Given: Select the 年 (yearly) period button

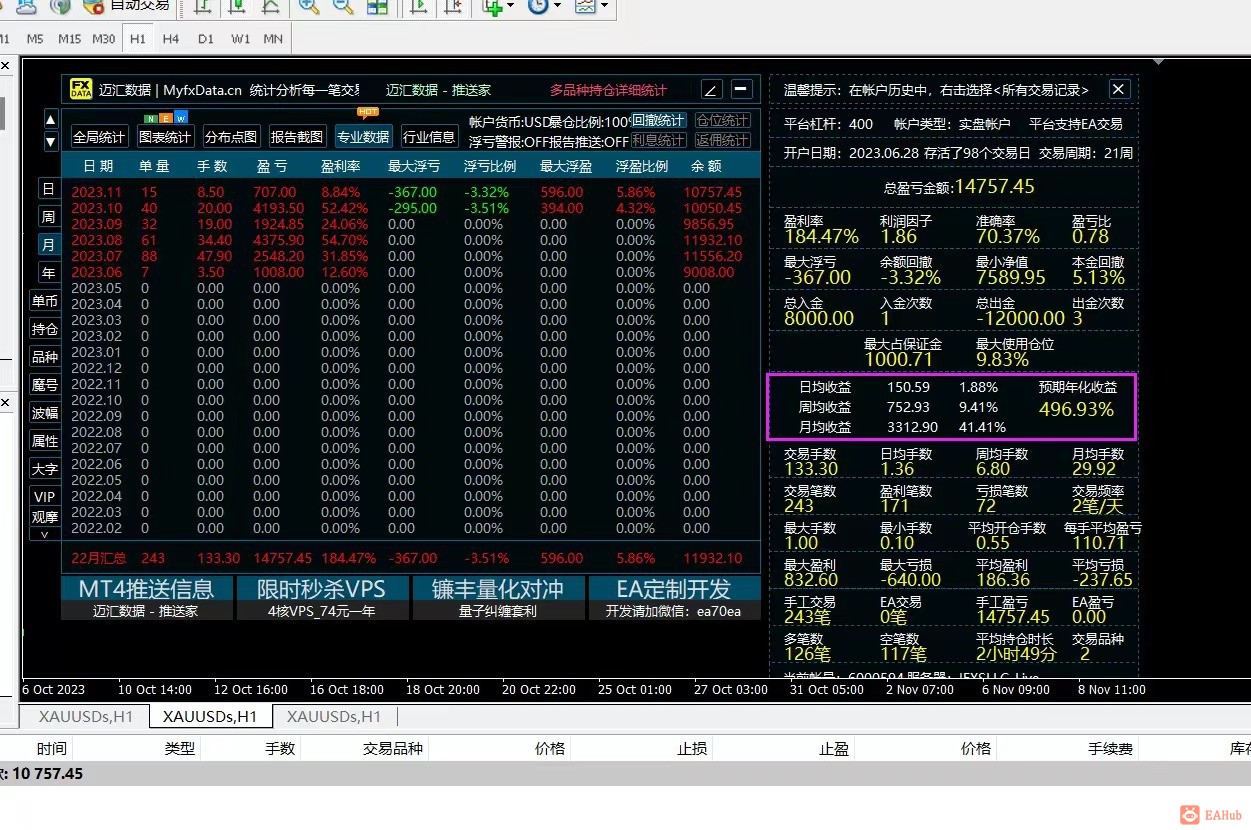Looking at the screenshot, I should coord(48,273).
